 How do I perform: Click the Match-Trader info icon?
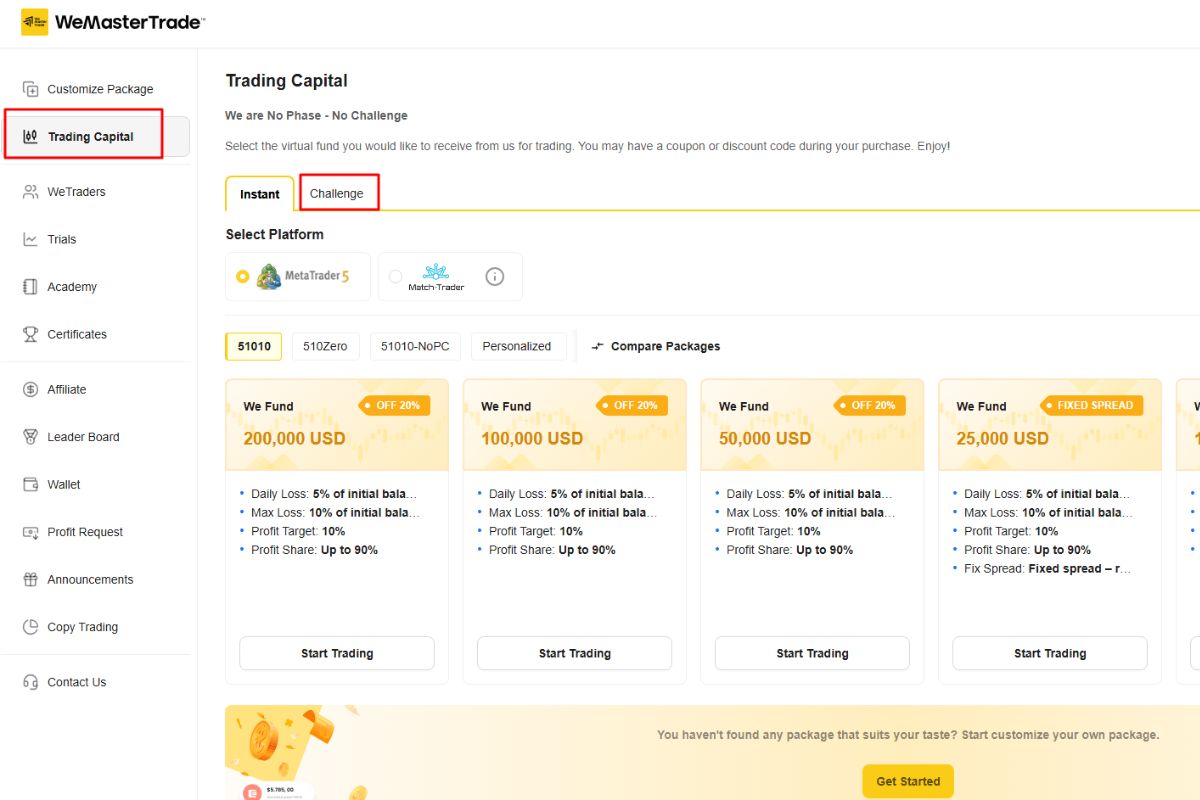point(494,277)
